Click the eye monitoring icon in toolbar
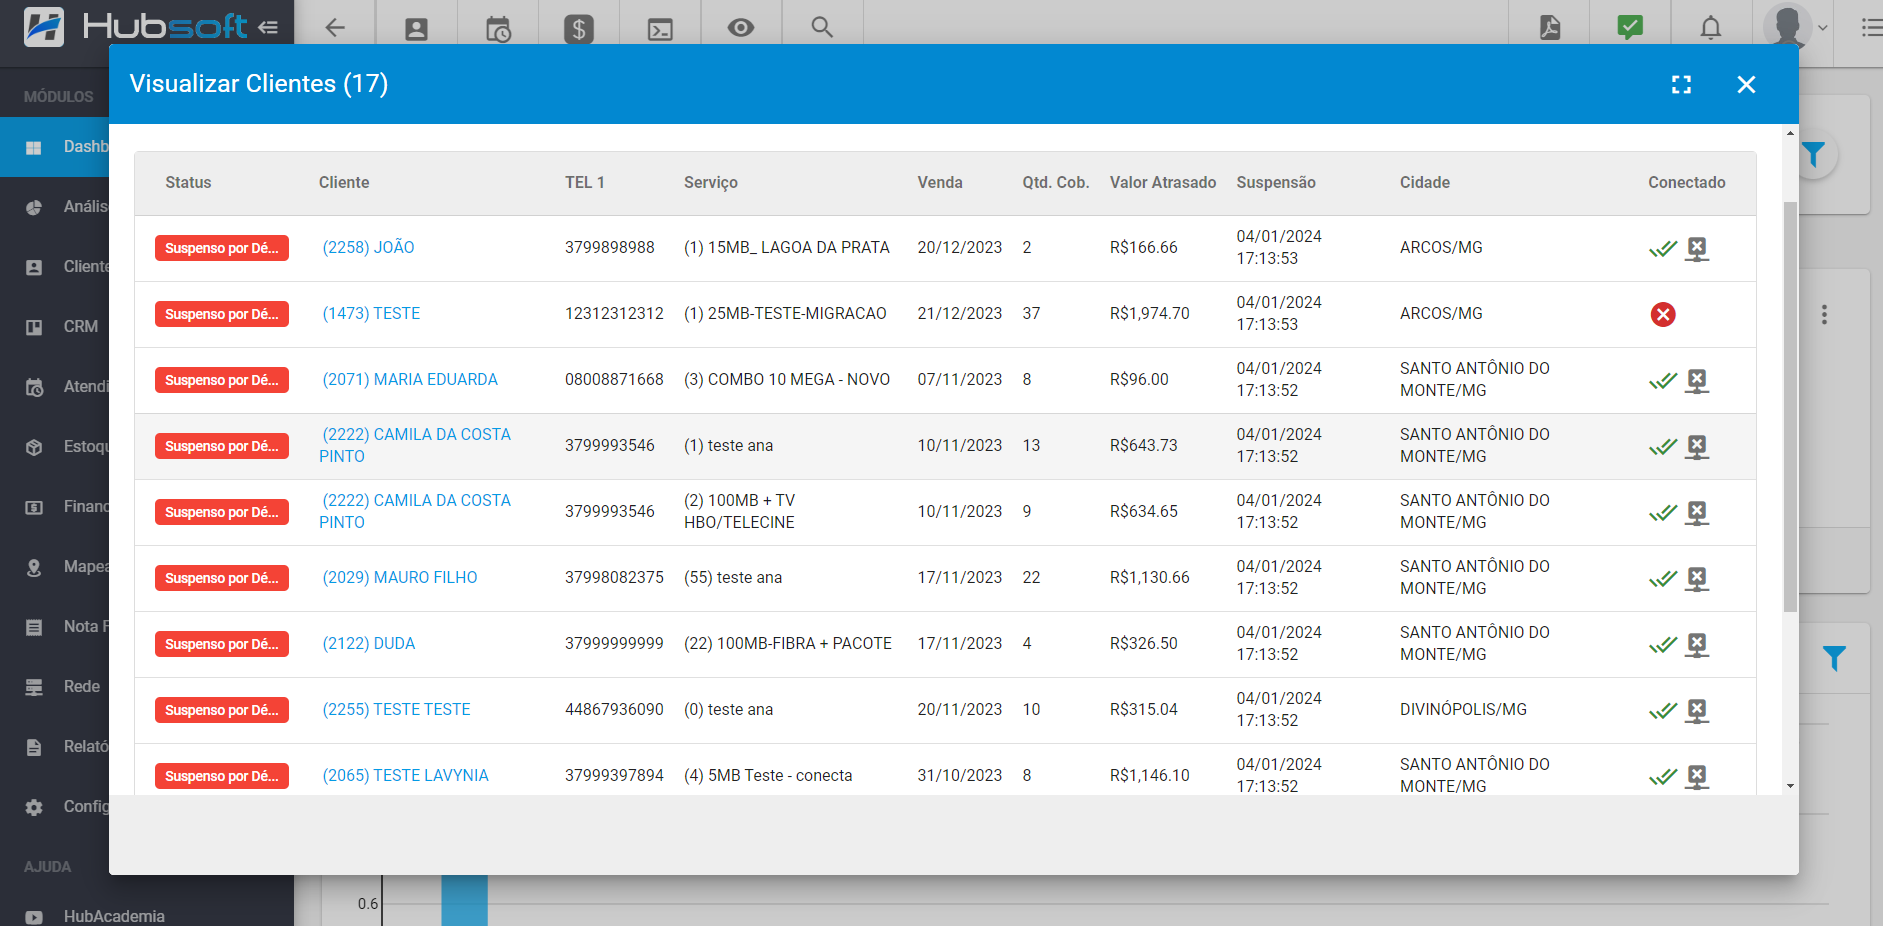This screenshot has height=926, width=1883. pos(740,27)
